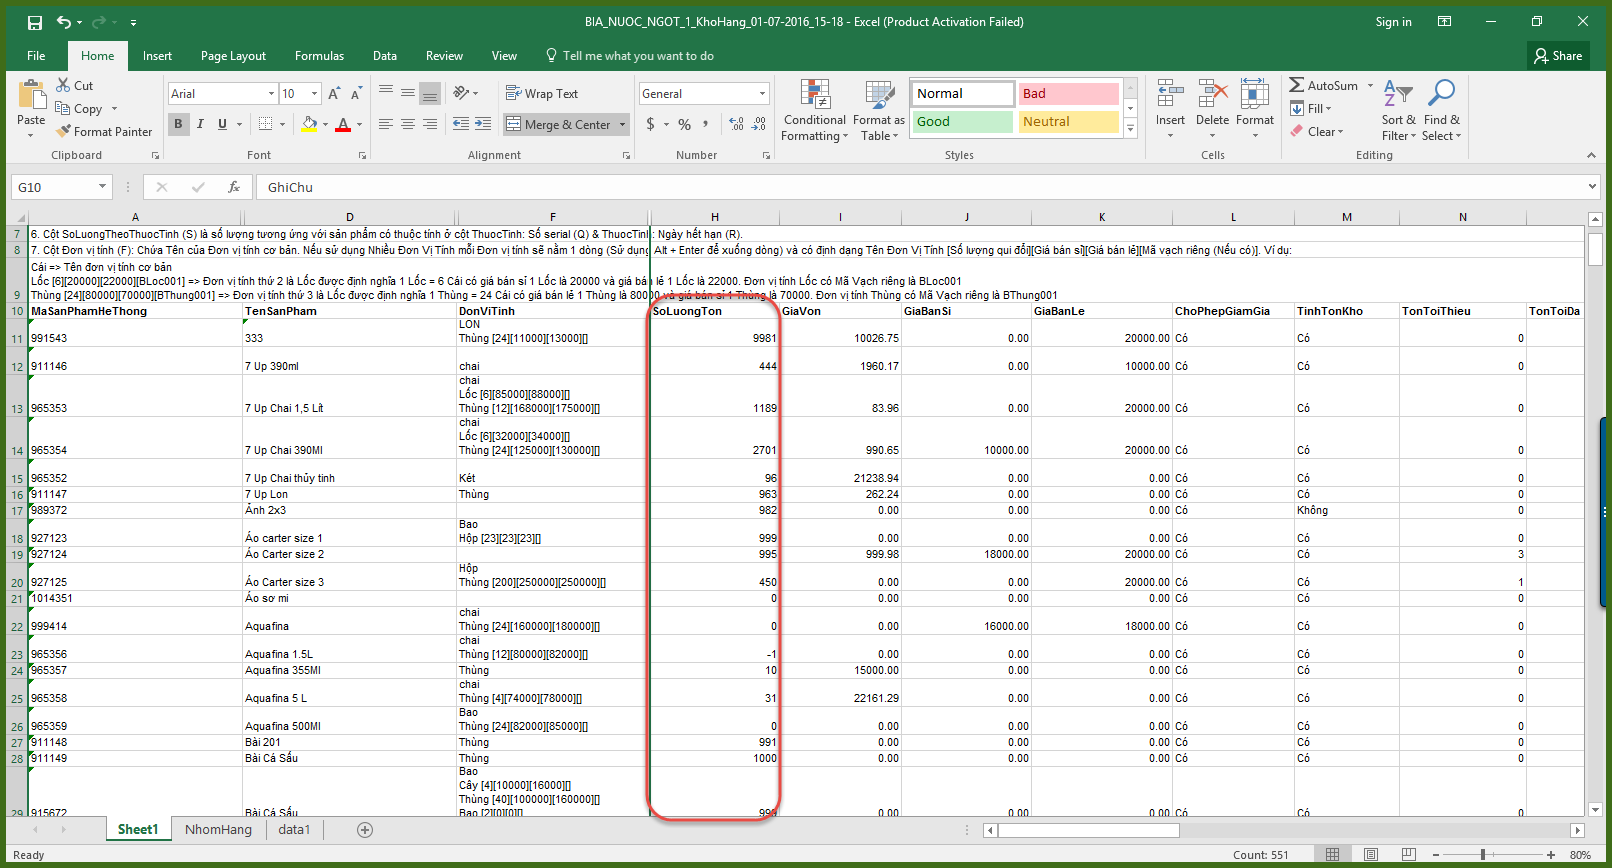Image resolution: width=1612 pixels, height=868 pixels.
Task: Click the Format Painter brush icon
Action: click(x=64, y=131)
